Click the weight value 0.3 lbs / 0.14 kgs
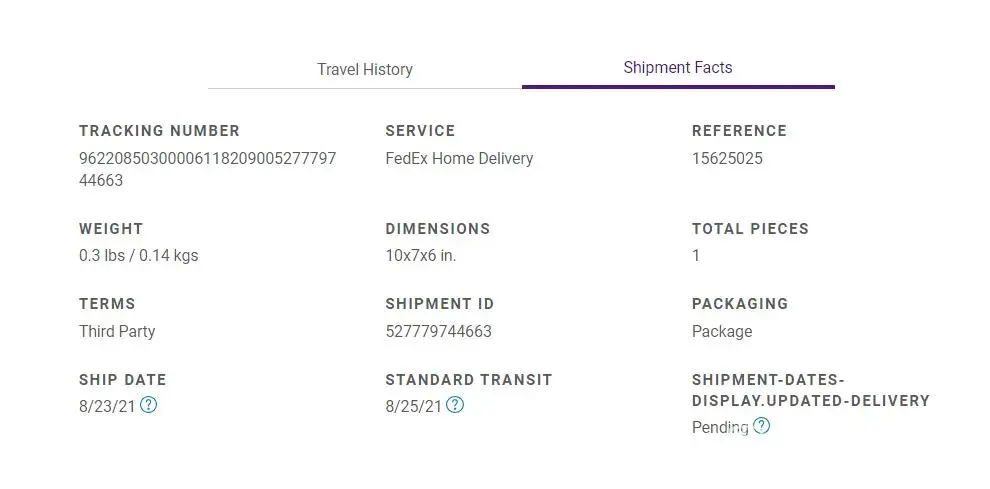This screenshot has width=990, height=489. point(138,255)
